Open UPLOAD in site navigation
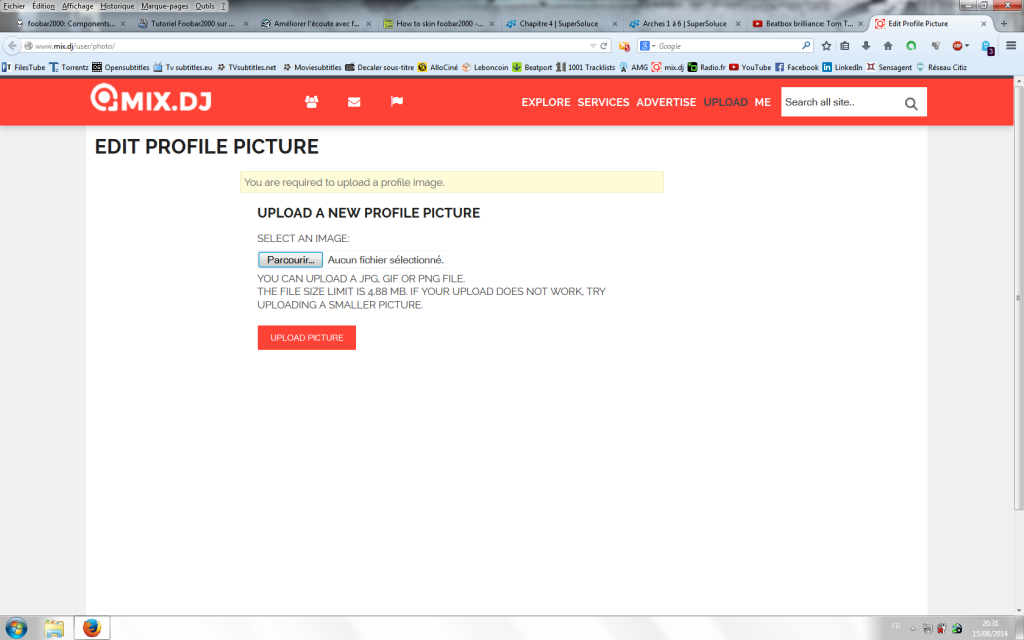The width and height of the screenshot is (1024, 640). [x=726, y=102]
